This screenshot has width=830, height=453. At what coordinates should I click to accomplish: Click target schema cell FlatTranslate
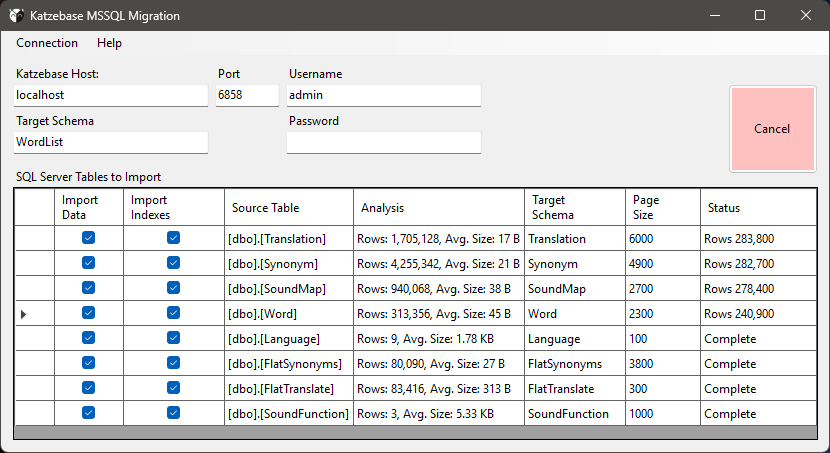click(575, 388)
